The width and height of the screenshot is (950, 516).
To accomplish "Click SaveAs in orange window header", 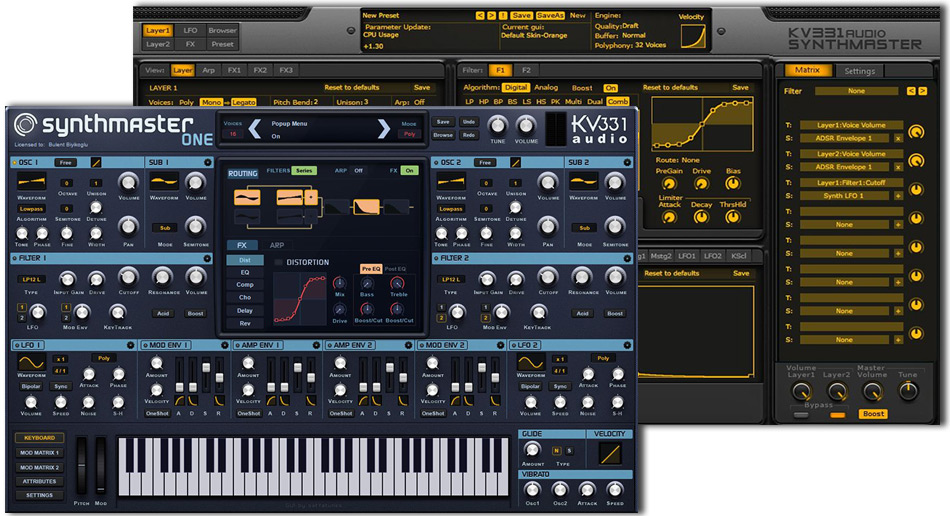I will [x=550, y=16].
